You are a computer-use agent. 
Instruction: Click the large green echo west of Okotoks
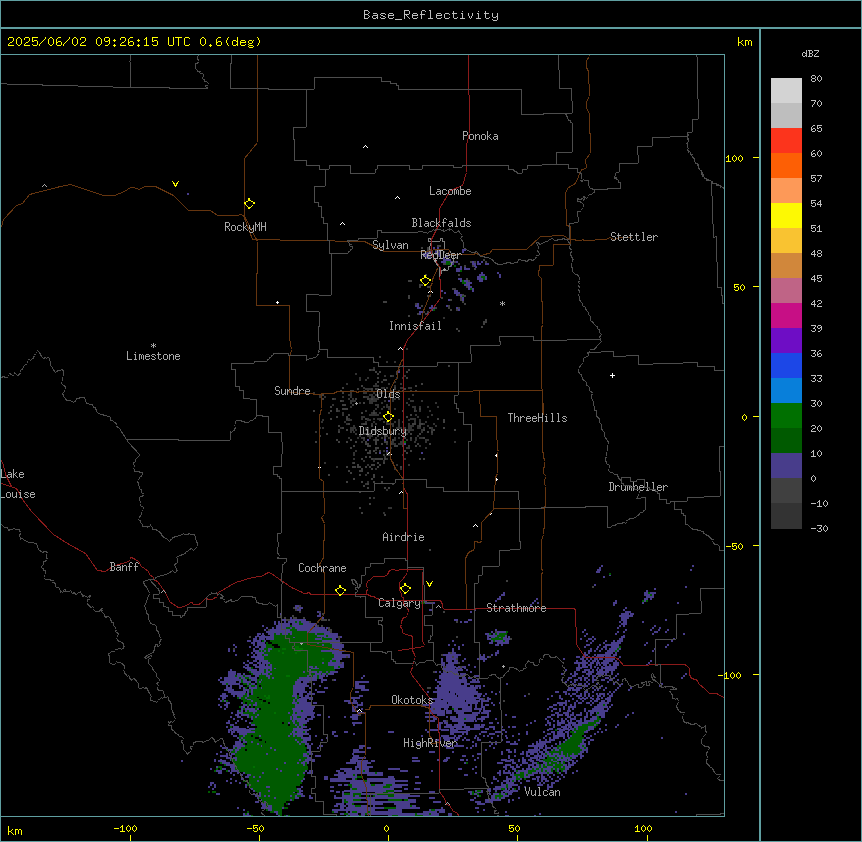(275, 720)
